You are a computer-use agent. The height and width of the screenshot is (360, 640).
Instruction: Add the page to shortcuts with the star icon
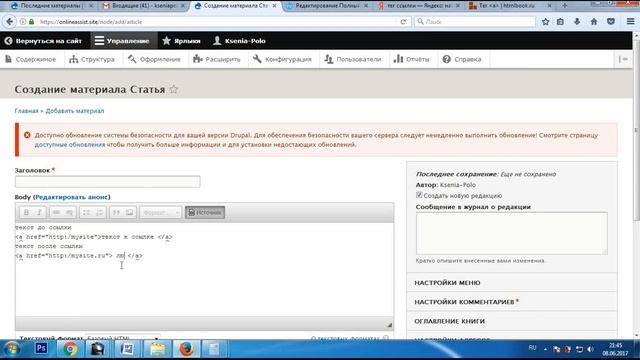point(174,89)
